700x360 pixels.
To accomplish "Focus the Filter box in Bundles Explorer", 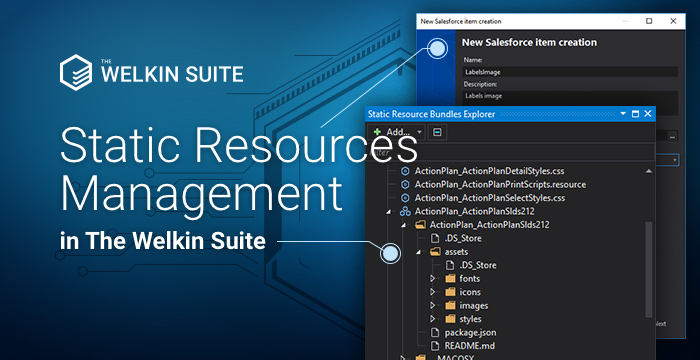I will [510, 153].
